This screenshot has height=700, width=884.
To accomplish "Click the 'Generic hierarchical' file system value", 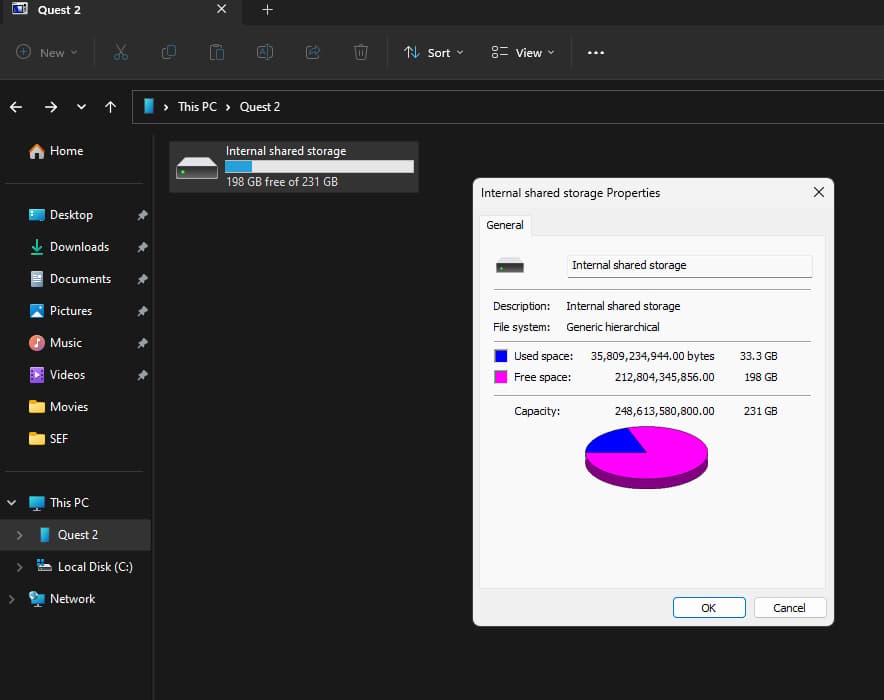I will (x=613, y=327).
